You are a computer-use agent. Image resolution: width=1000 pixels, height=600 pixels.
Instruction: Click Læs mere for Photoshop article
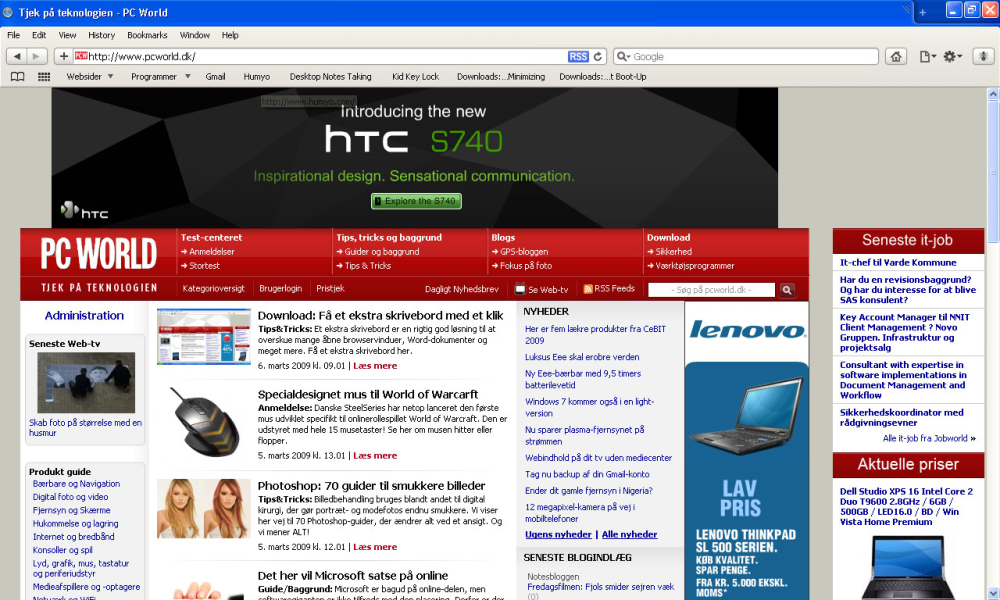375,547
